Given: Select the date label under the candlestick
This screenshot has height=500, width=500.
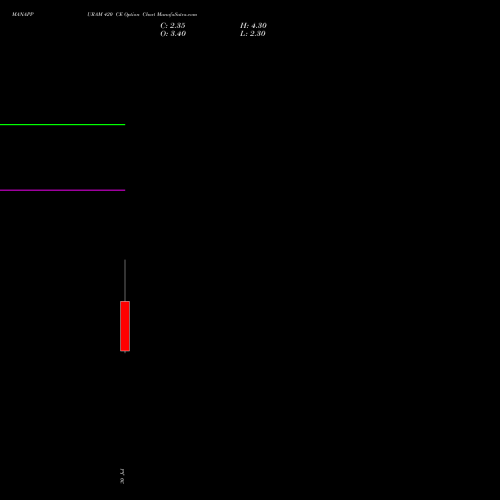Looking at the screenshot, I should point(122,476).
